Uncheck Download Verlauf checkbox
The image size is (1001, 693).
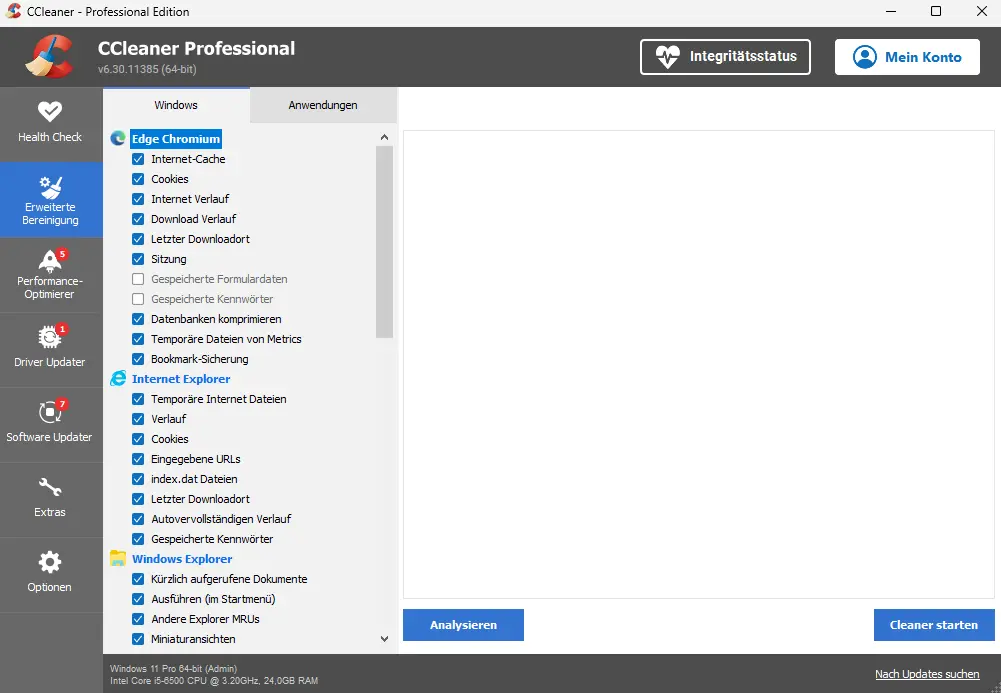point(138,219)
